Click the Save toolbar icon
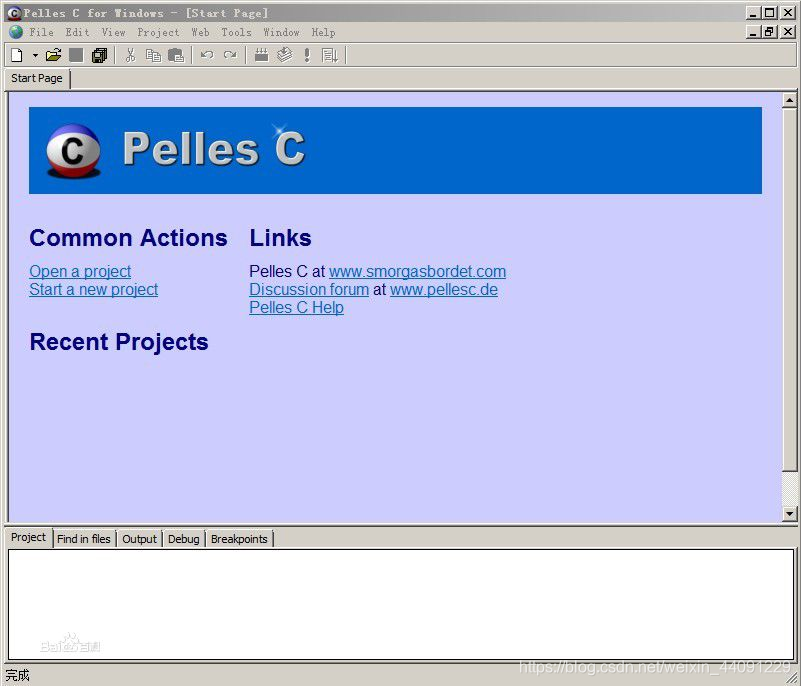Screen dimensions: 801x686 (x=76, y=55)
